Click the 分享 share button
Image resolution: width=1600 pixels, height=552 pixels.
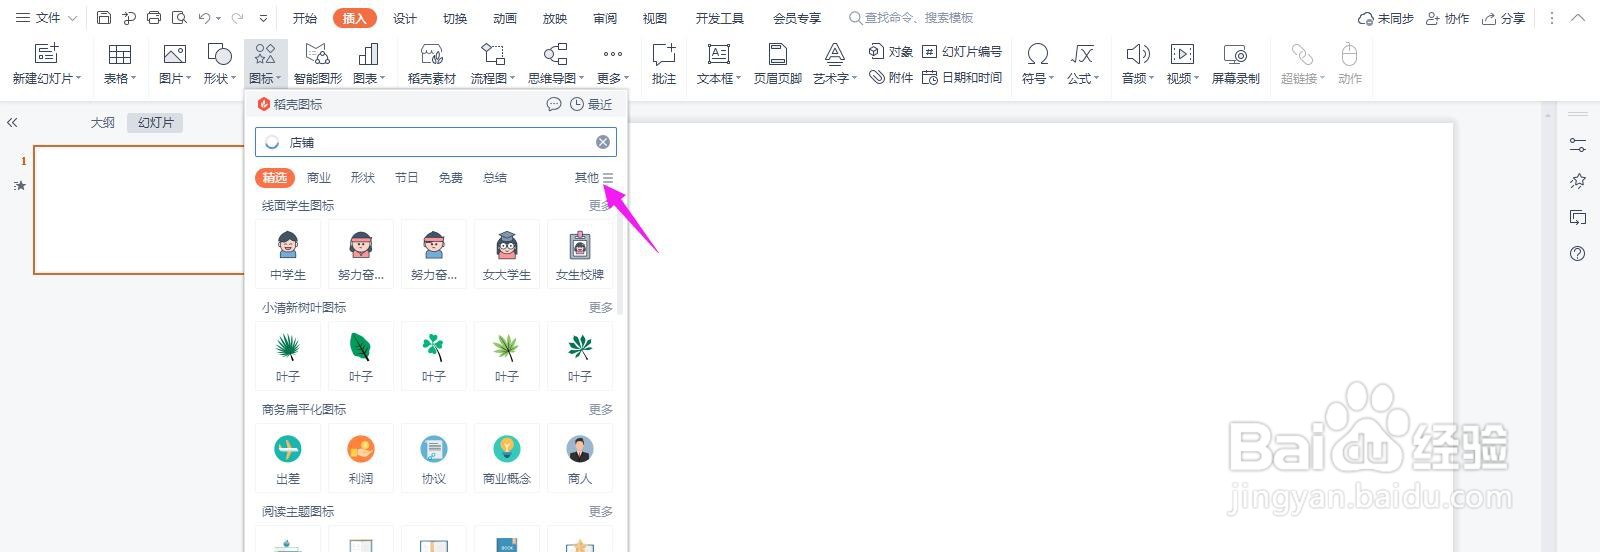point(1504,18)
